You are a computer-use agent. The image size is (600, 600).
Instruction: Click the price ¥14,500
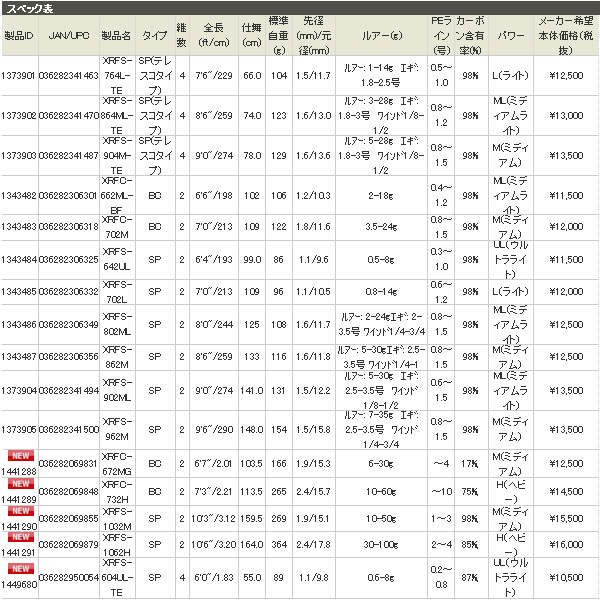click(566, 492)
